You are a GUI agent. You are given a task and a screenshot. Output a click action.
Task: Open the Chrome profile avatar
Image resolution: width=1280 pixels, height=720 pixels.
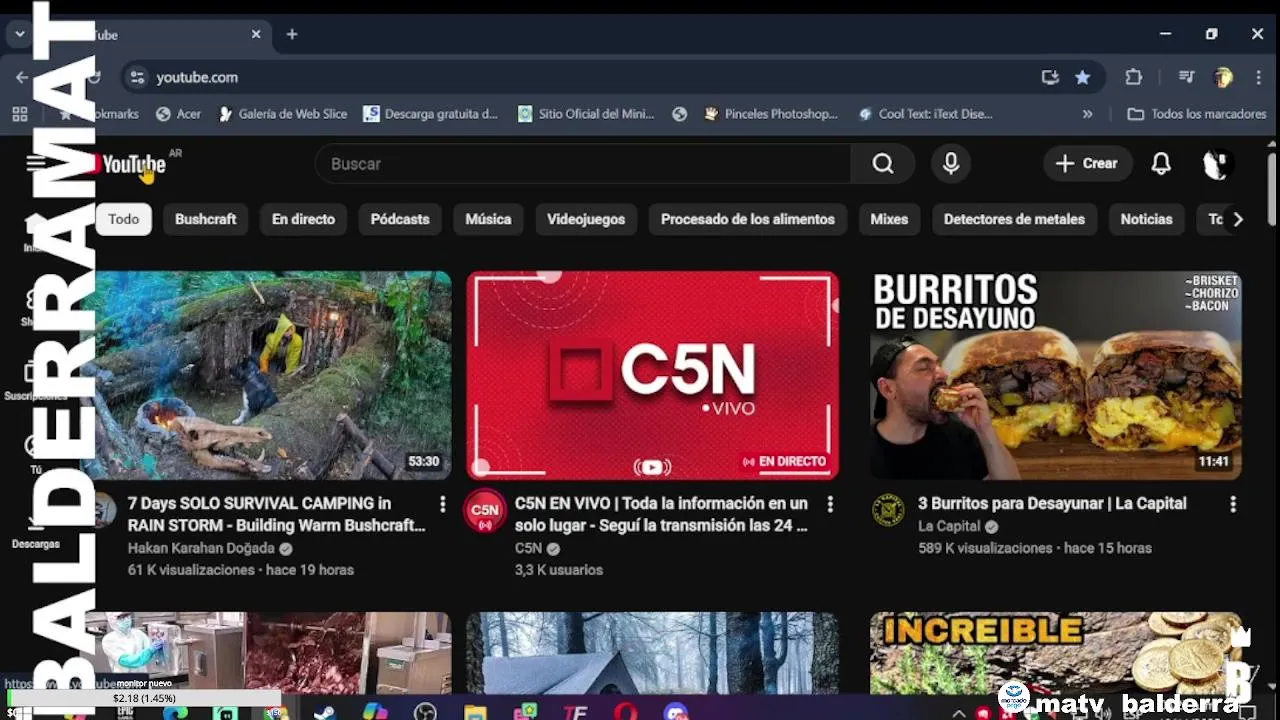1223,77
